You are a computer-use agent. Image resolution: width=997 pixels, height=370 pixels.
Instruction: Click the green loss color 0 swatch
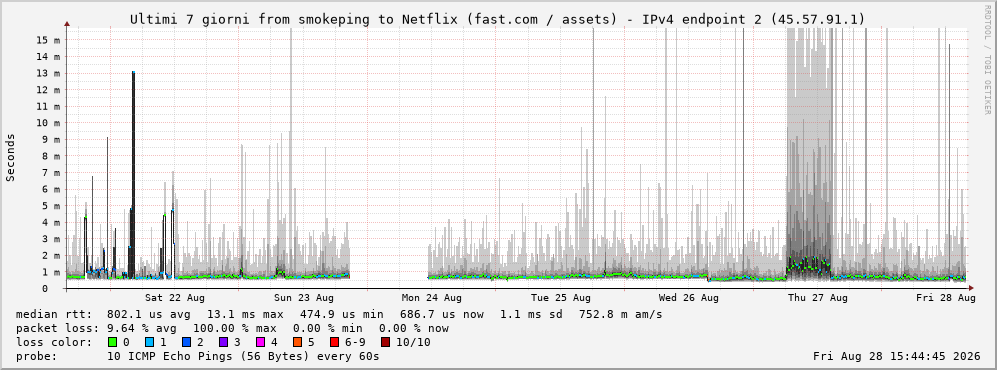point(113,343)
